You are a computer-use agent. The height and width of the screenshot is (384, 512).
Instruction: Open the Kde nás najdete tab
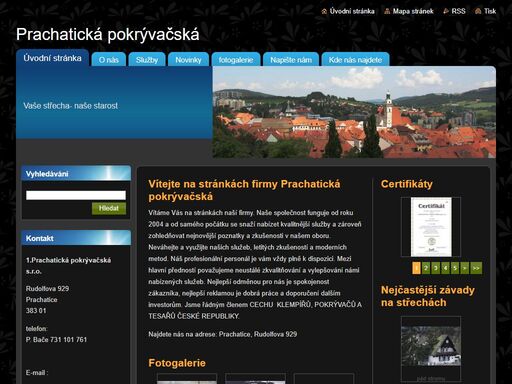point(355,59)
